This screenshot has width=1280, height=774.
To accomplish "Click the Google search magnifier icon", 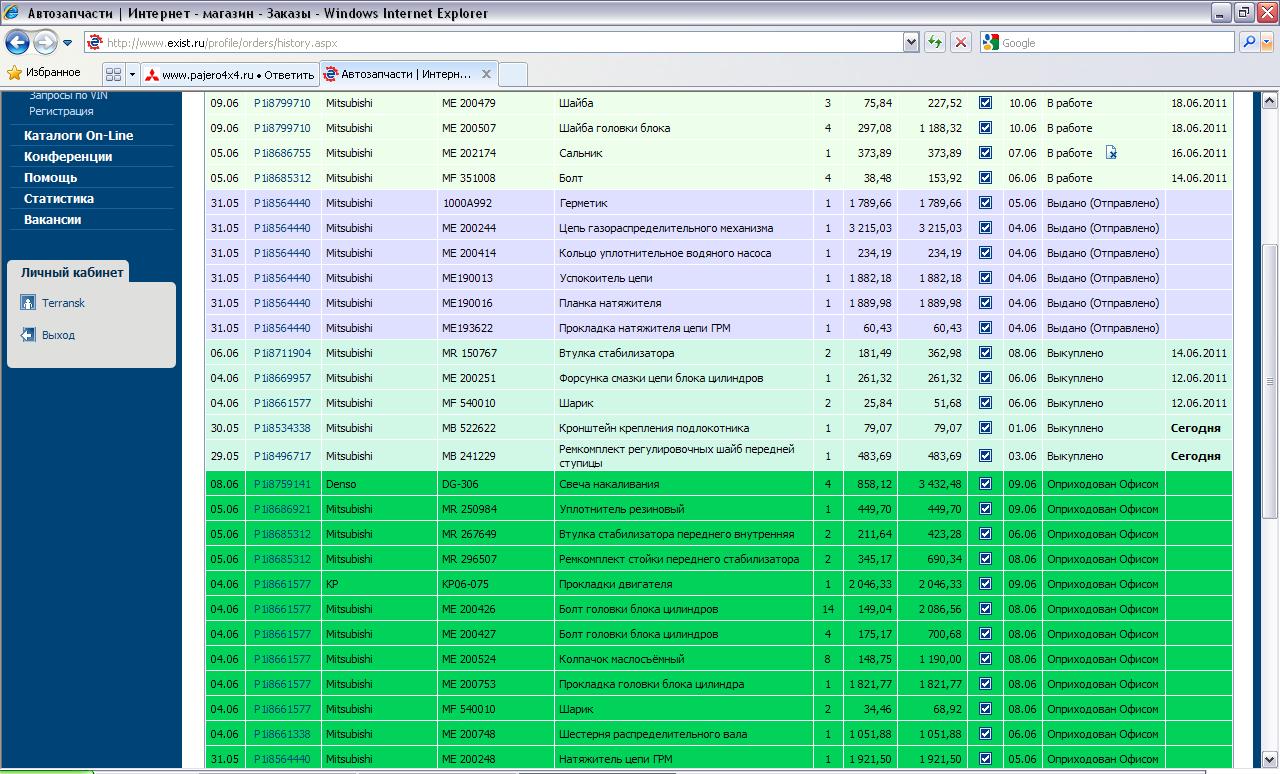I will (x=1248, y=42).
